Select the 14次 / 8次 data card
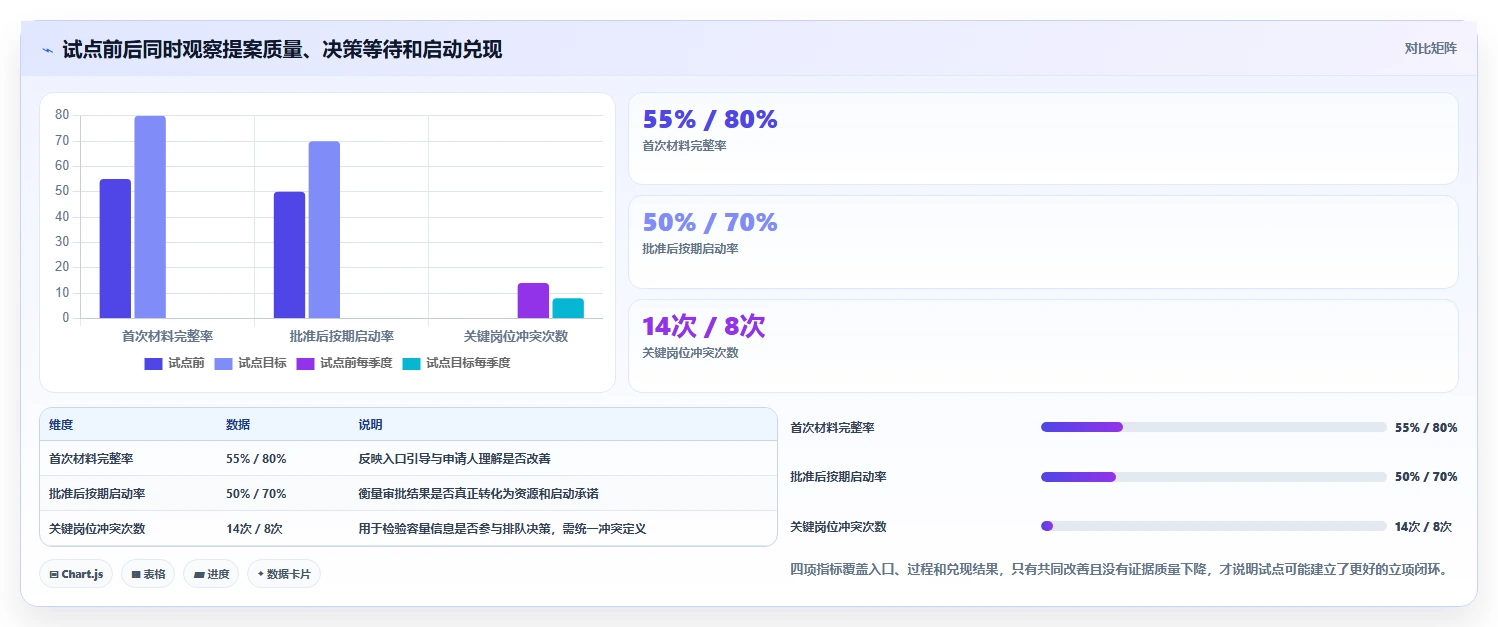The image size is (1498, 627). 1043,346
